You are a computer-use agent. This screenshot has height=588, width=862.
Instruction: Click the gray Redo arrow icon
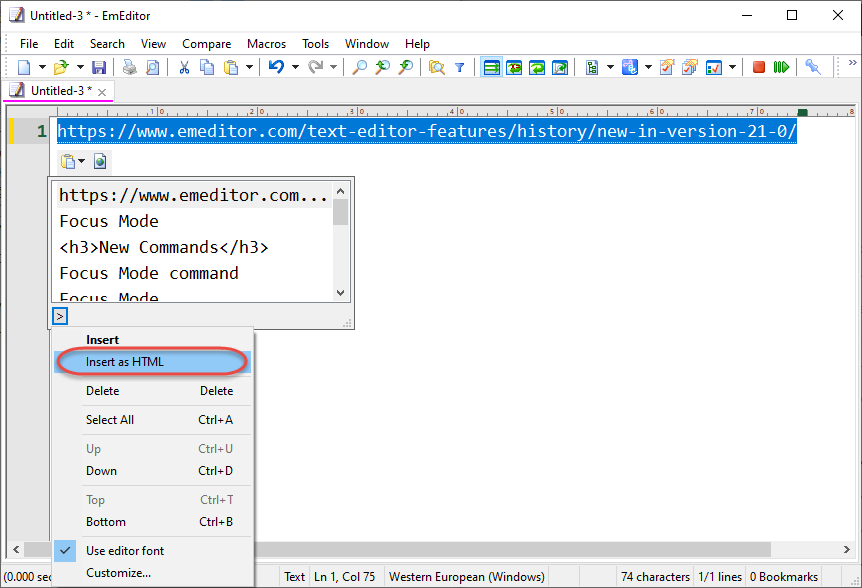click(316, 67)
